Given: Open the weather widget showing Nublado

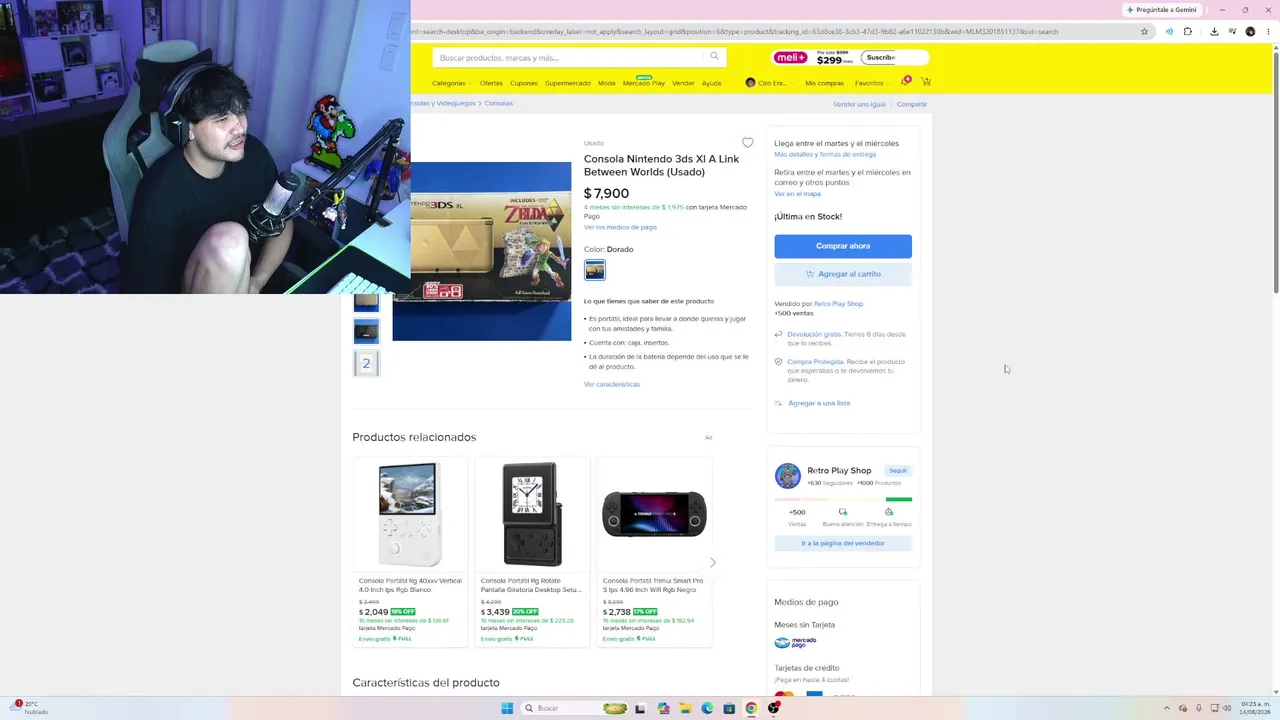Looking at the screenshot, I should point(30,708).
